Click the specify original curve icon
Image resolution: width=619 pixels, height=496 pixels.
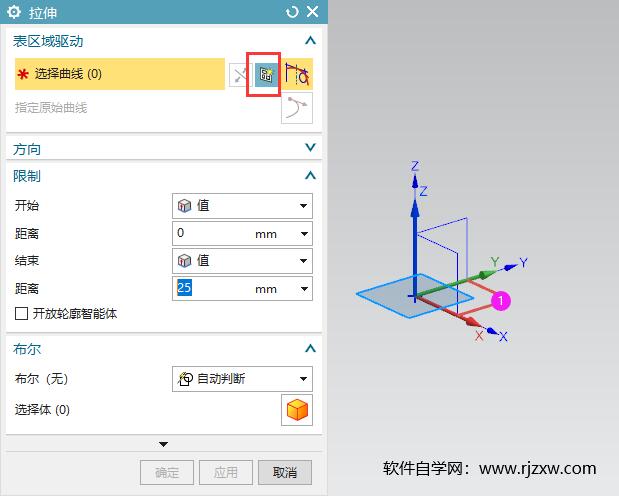pyautogui.click(x=297, y=108)
